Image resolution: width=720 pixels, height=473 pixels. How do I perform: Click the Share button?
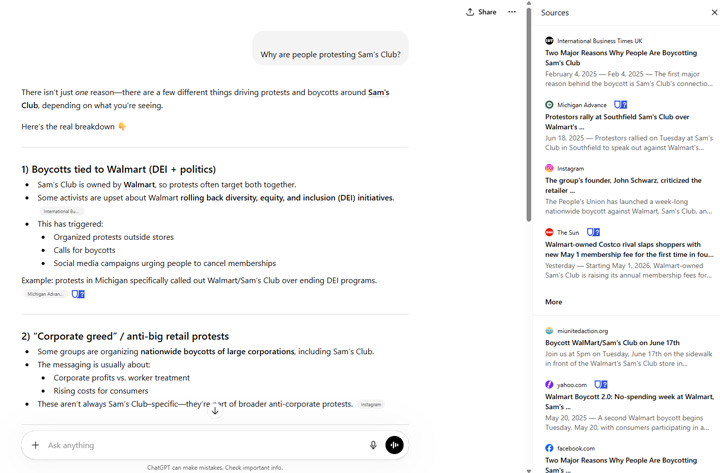click(481, 12)
